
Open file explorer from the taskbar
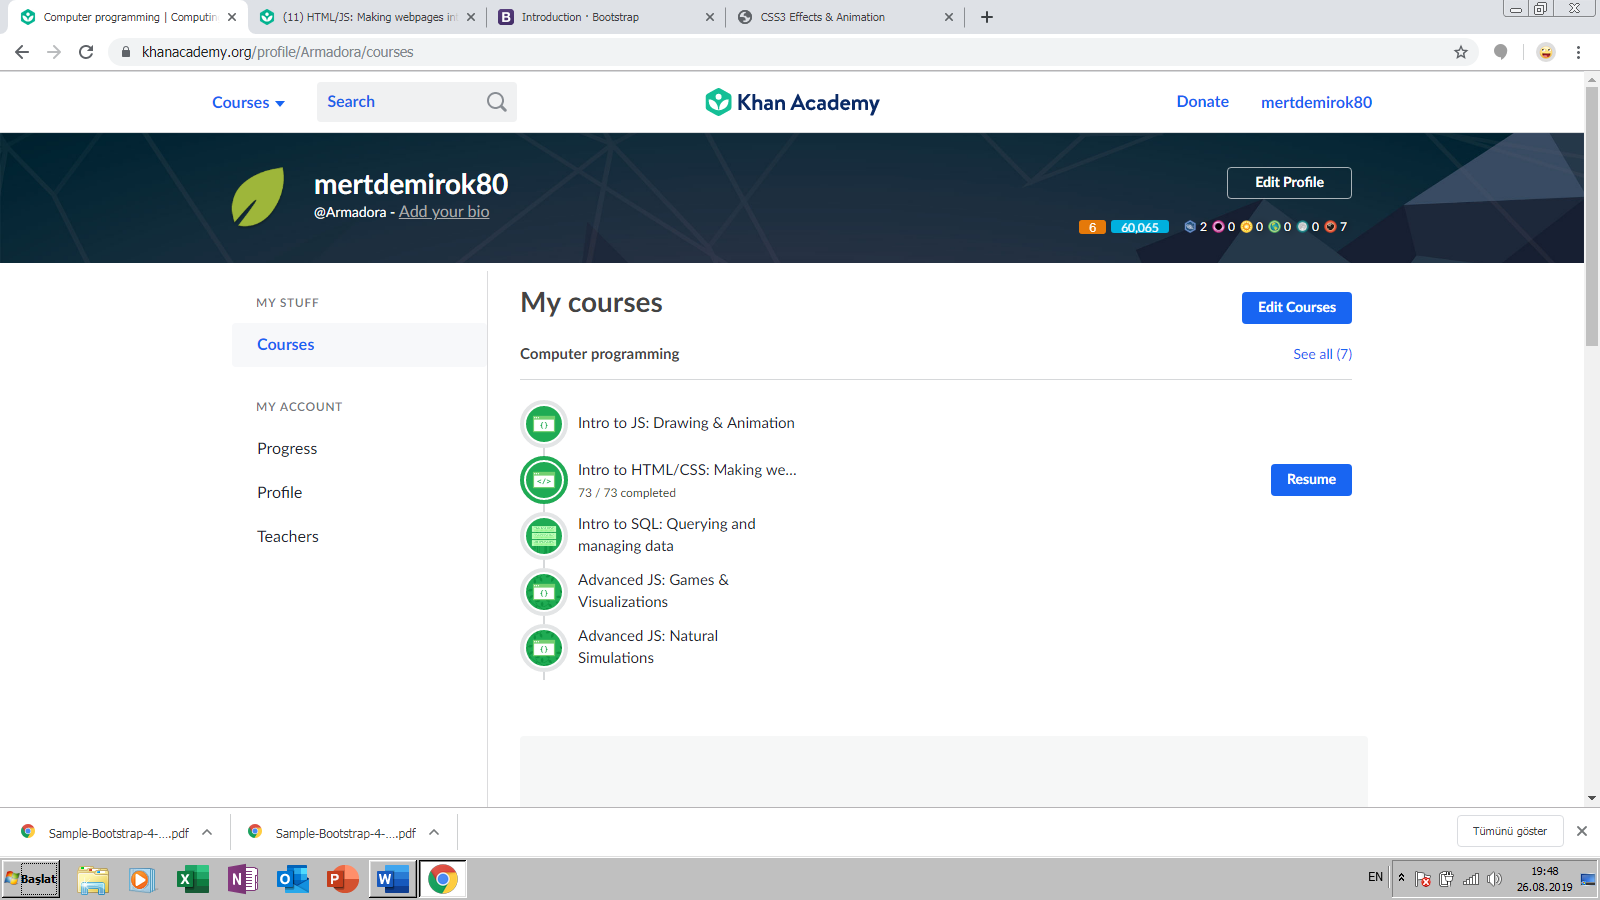tap(92, 879)
